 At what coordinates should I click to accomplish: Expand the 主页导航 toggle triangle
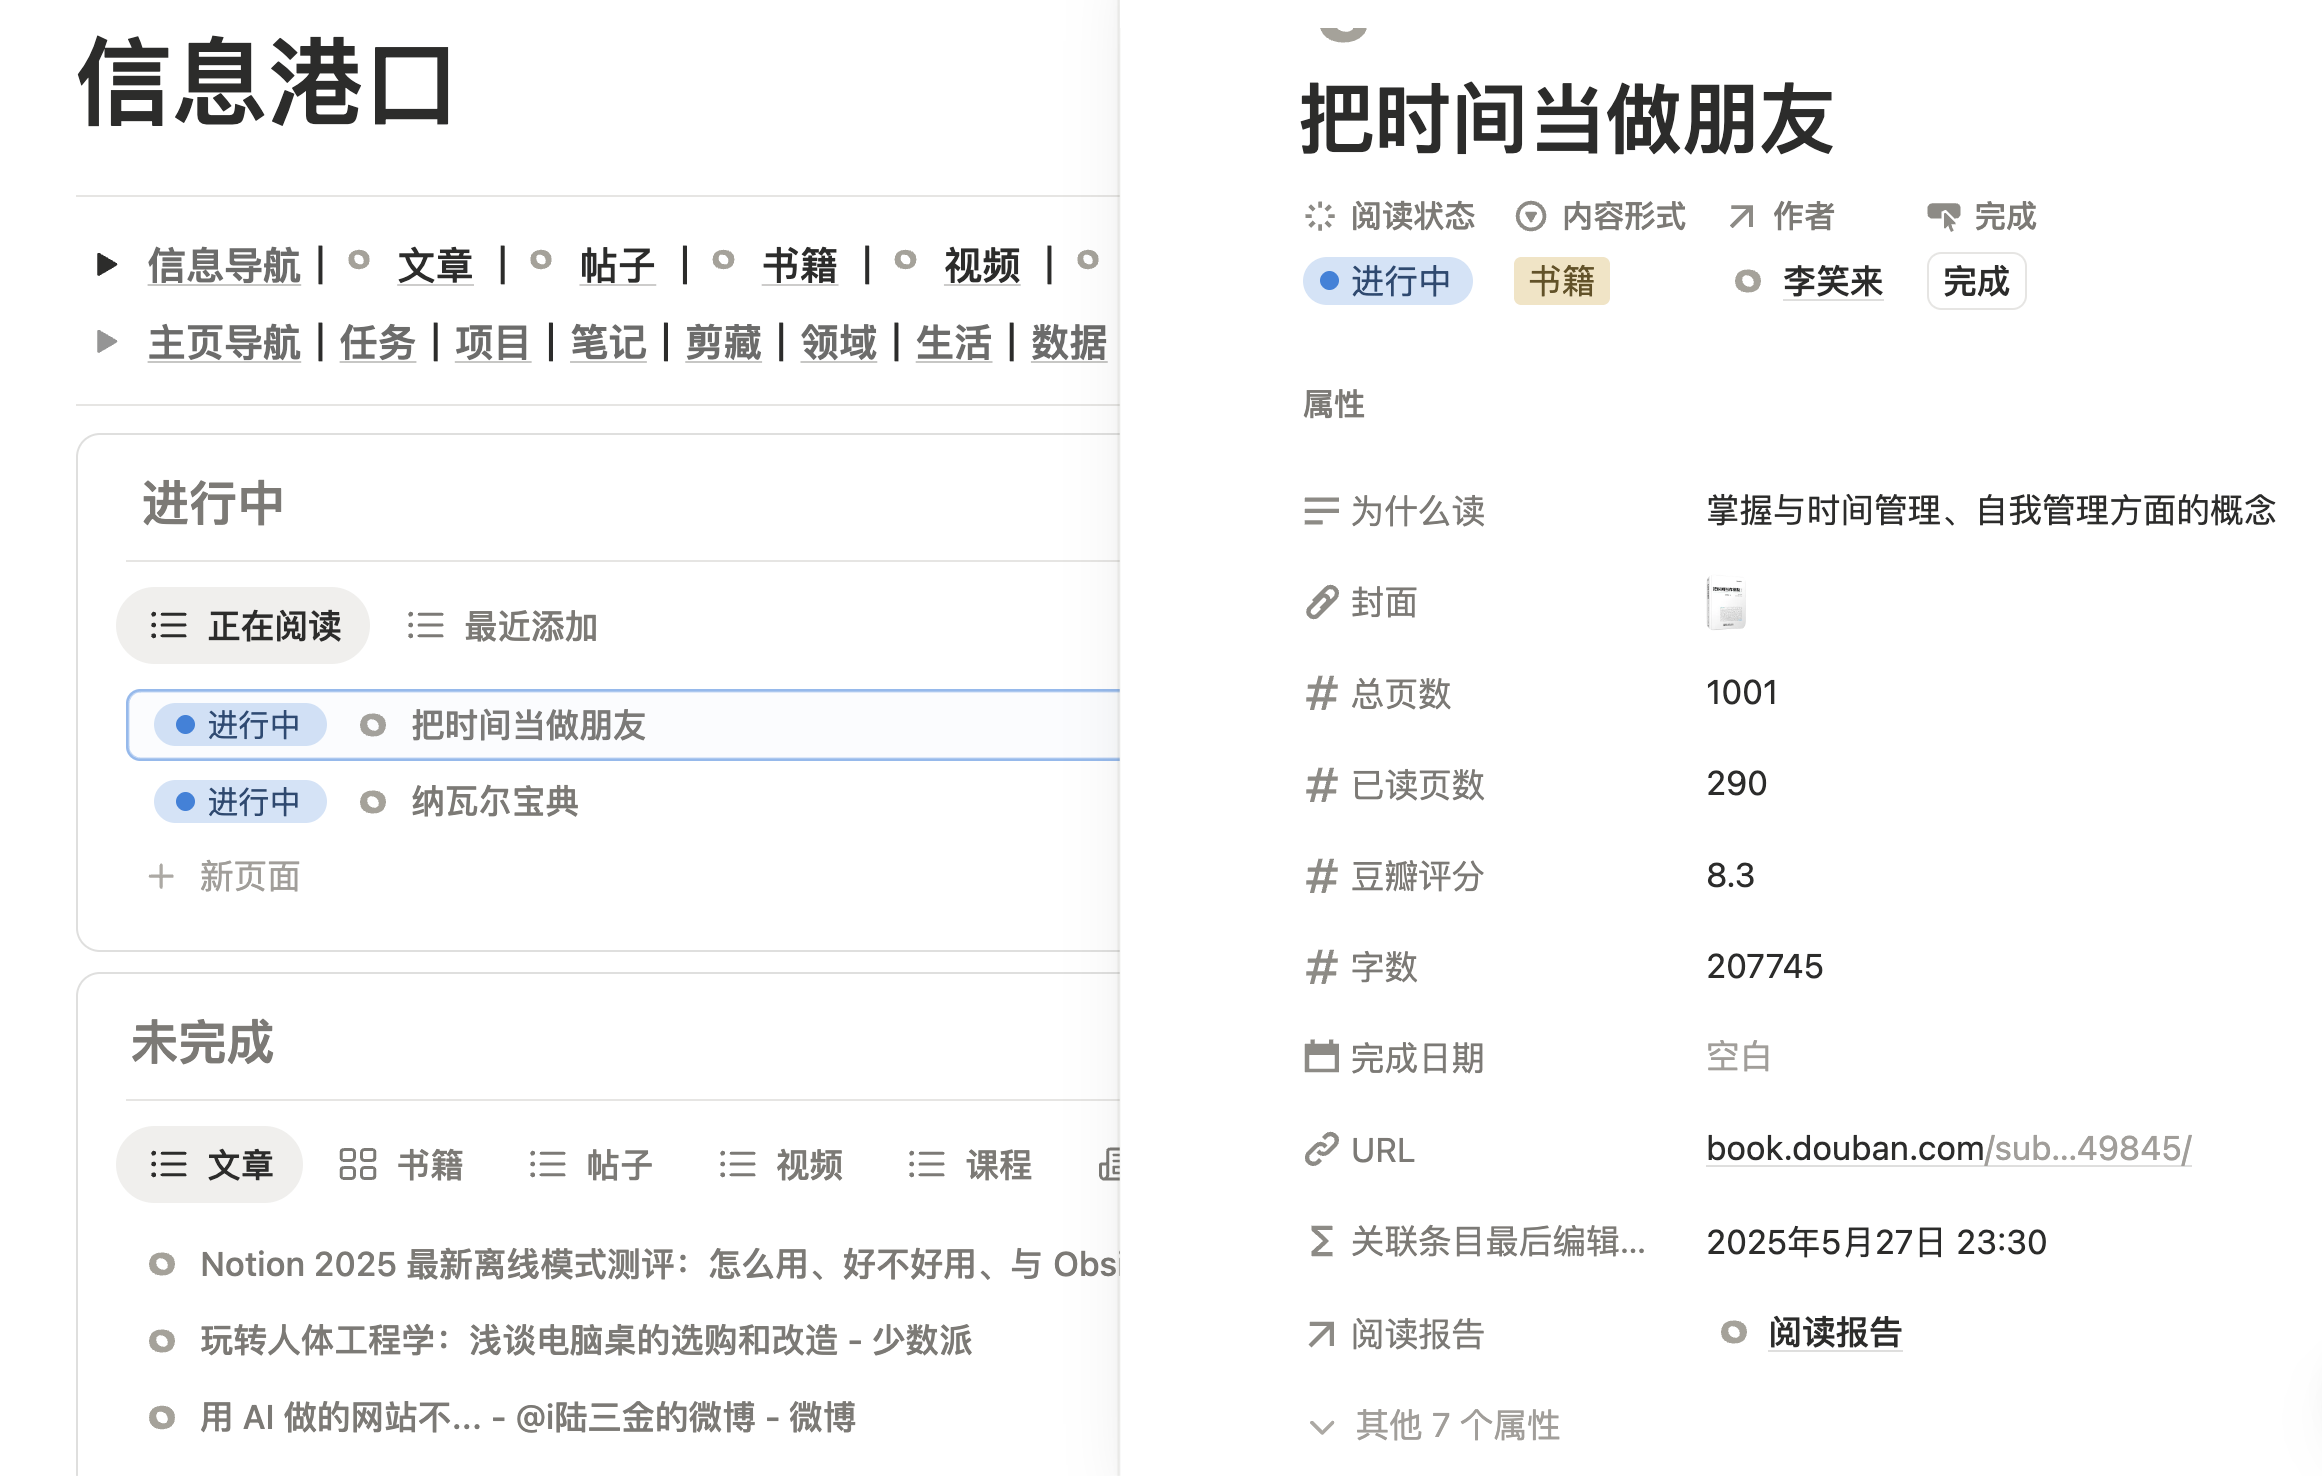coord(107,342)
